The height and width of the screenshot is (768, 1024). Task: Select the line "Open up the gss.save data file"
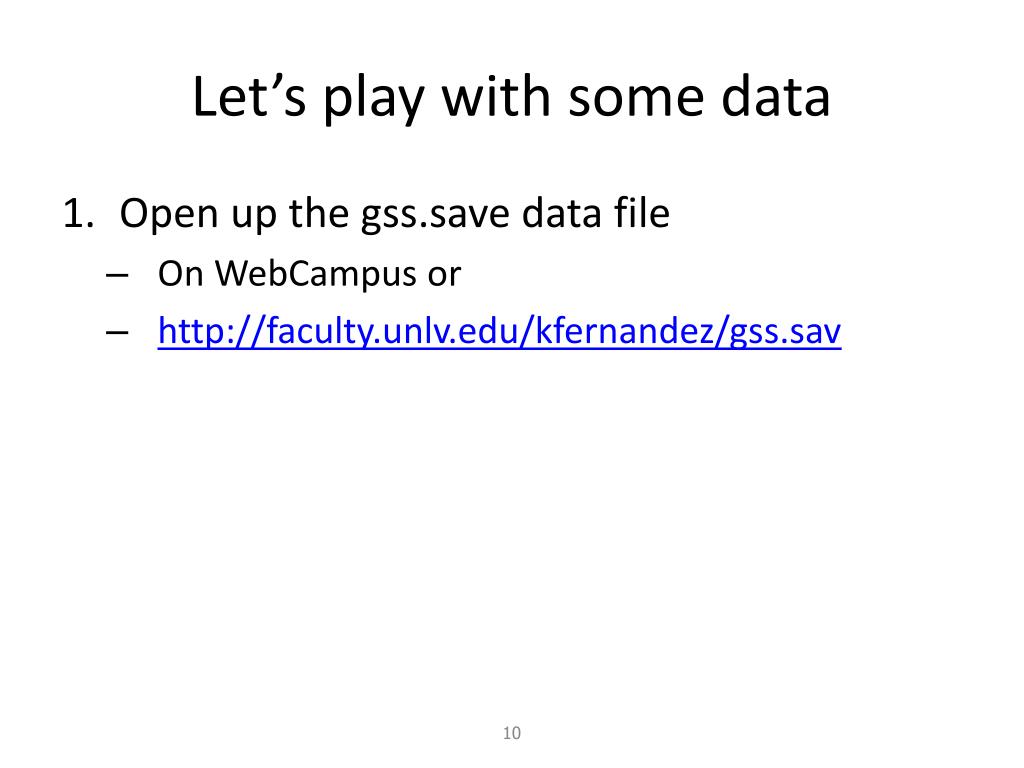(394, 214)
